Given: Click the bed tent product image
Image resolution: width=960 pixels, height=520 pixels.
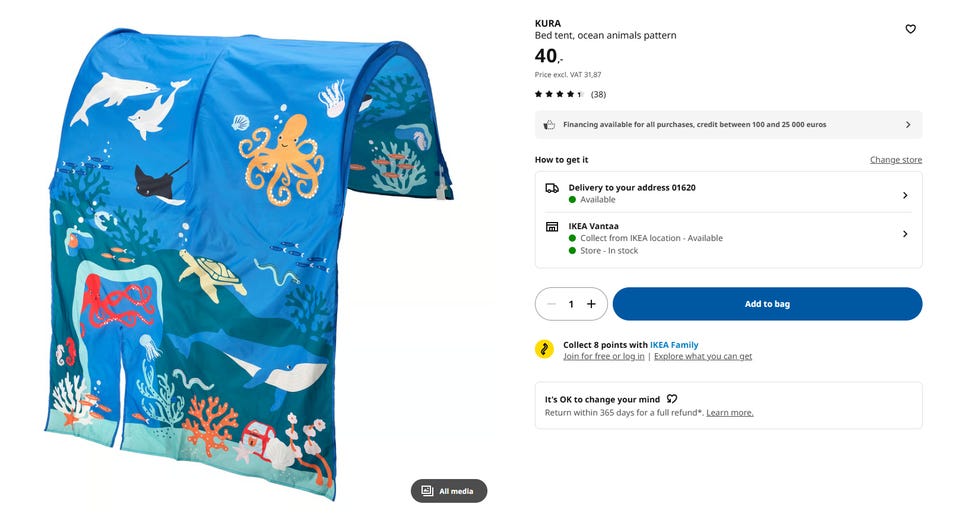Looking at the screenshot, I should 248,263.
